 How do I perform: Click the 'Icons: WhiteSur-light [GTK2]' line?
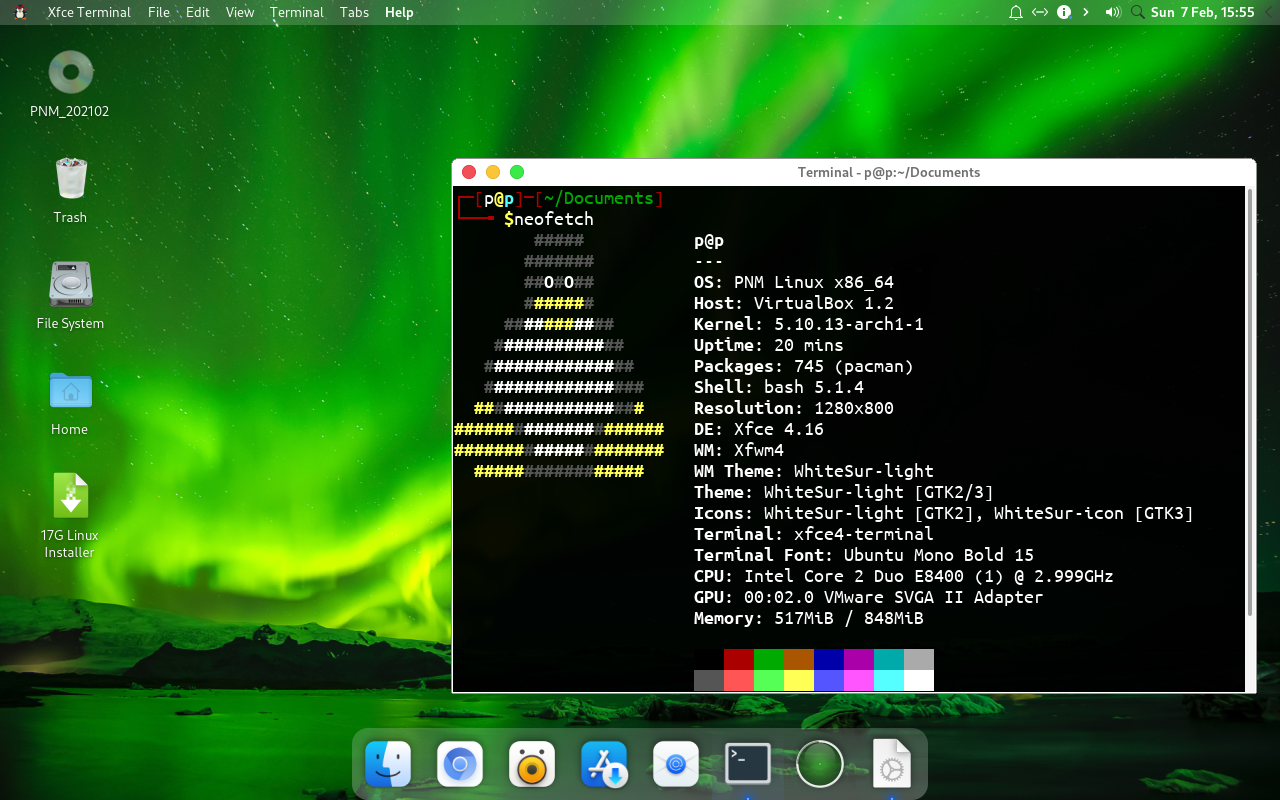click(944, 513)
